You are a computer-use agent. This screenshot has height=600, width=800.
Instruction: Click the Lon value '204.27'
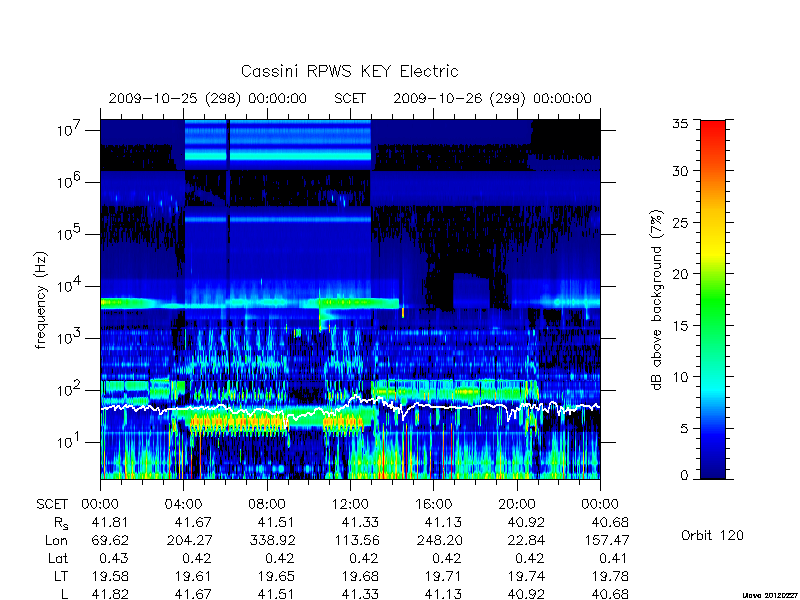[x=190, y=540]
